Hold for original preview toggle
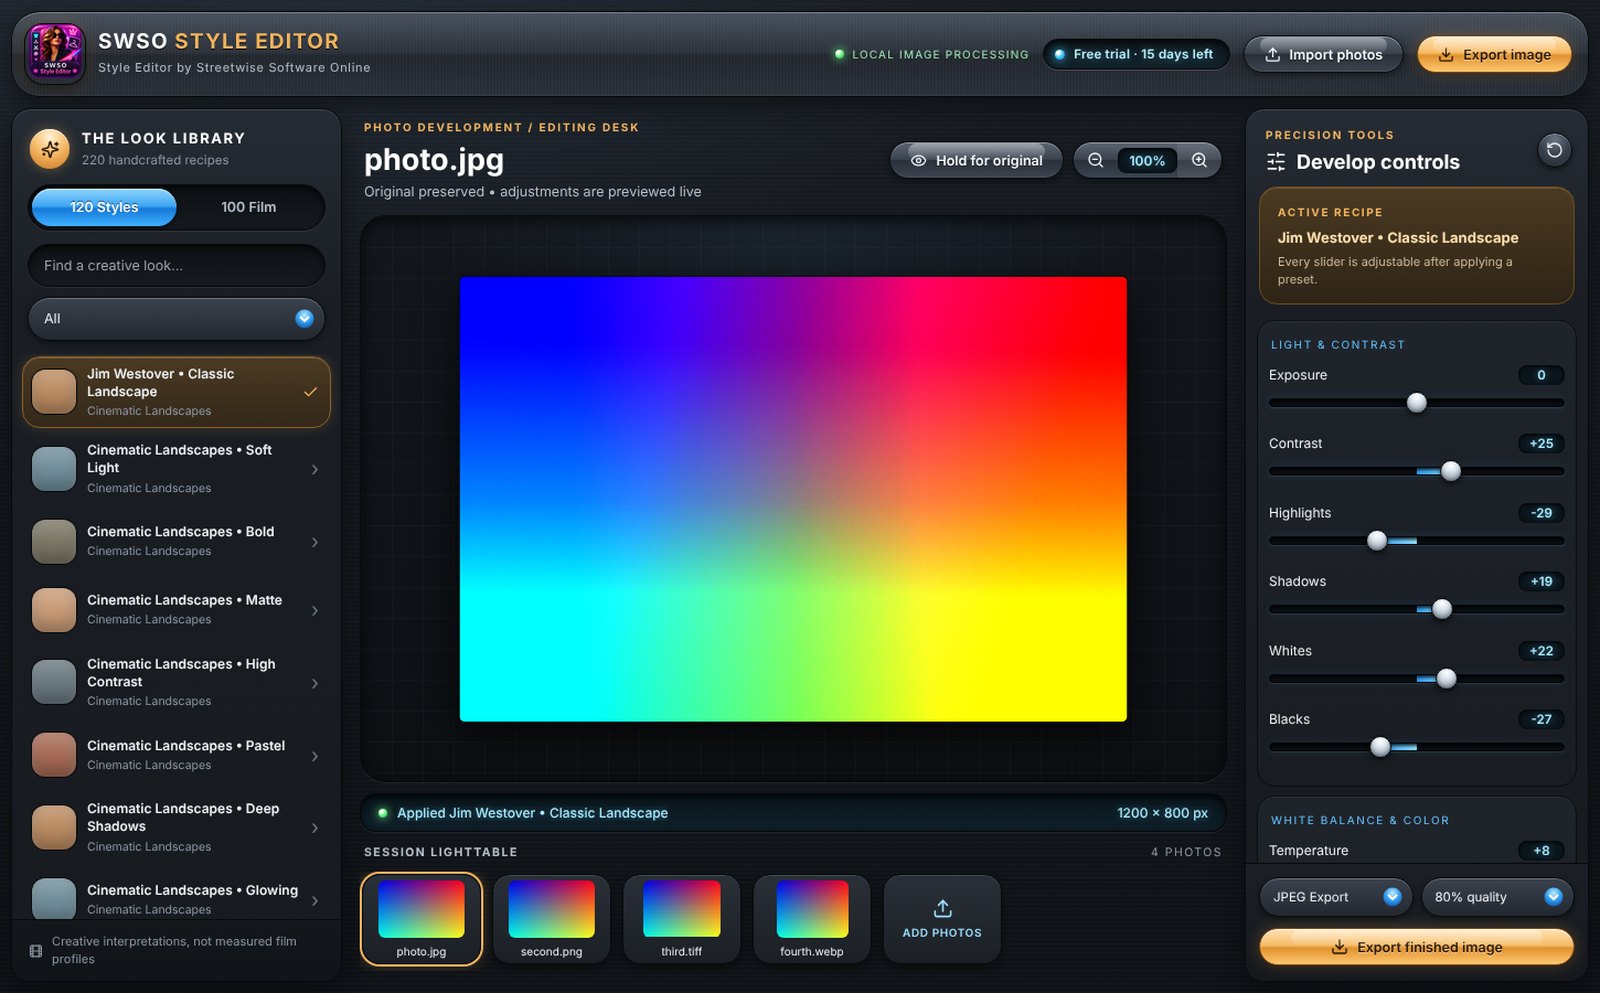The width and height of the screenshot is (1600, 993). [x=976, y=160]
